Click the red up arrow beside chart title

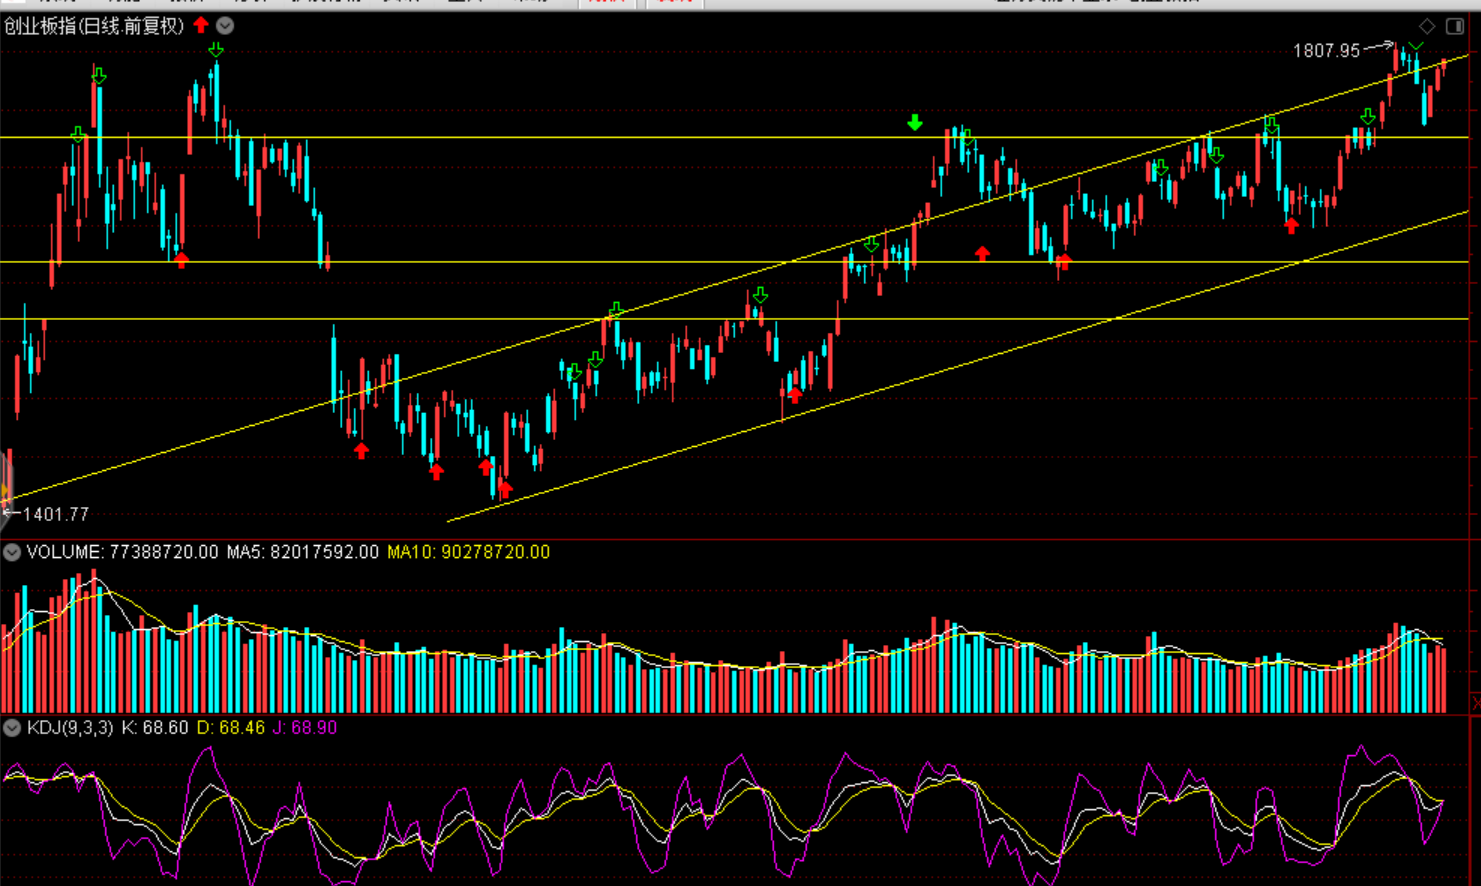[201, 25]
